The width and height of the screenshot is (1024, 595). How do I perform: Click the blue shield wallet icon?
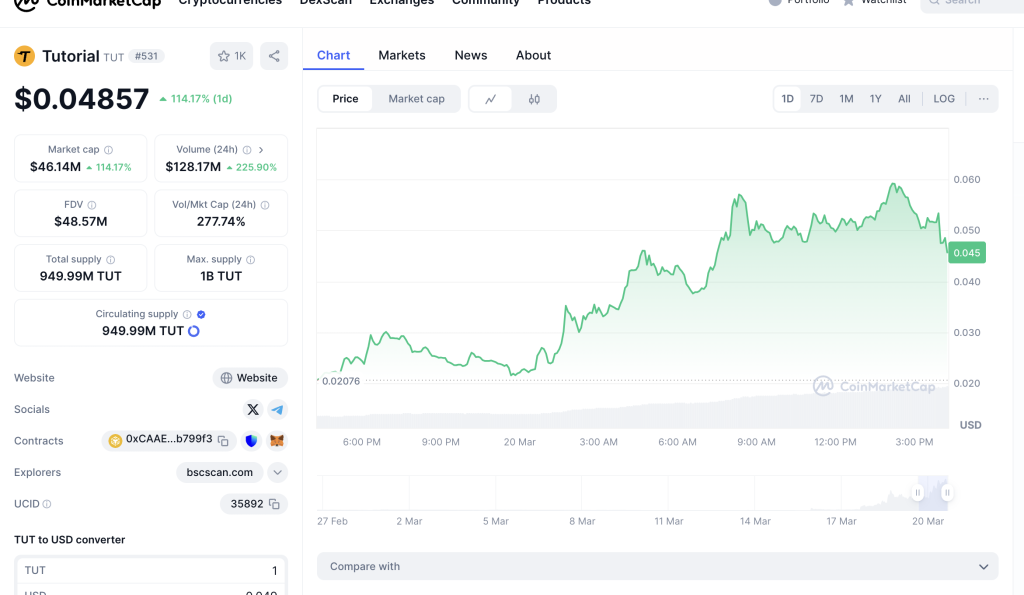(x=251, y=441)
